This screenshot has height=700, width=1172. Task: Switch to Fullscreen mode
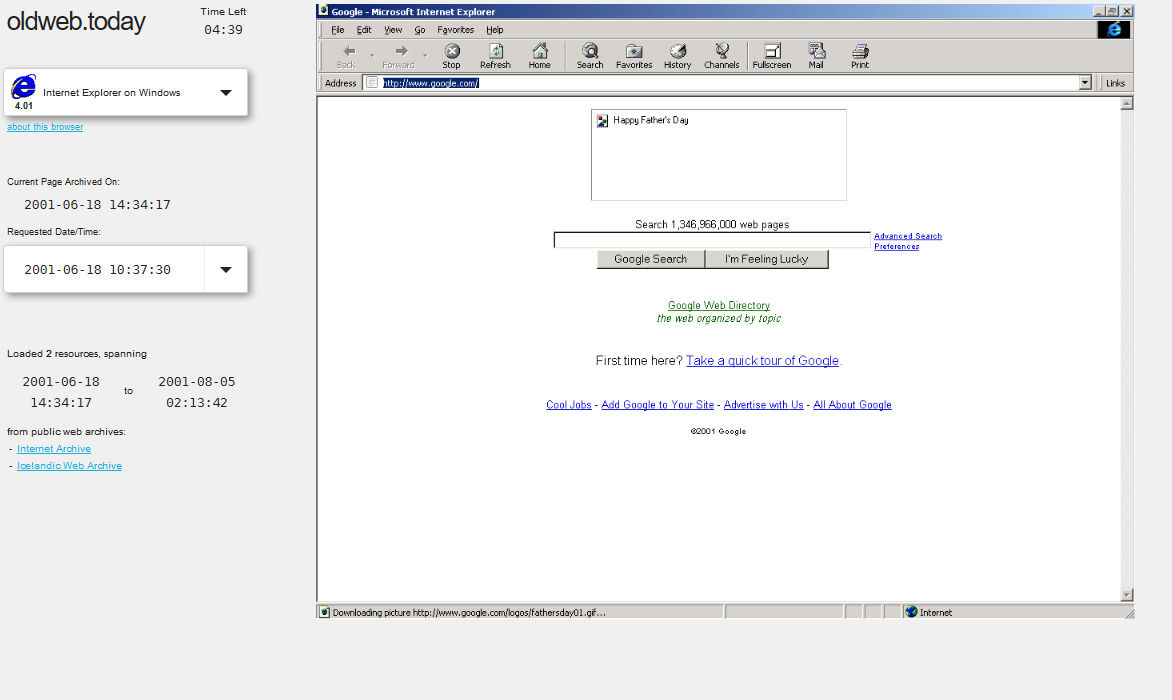coord(771,56)
